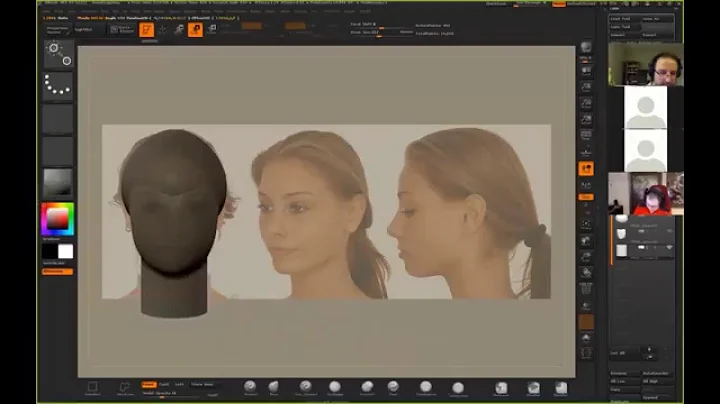Click the AutoReorder button
The width and height of the screenshot is (720, 404).
658,374
